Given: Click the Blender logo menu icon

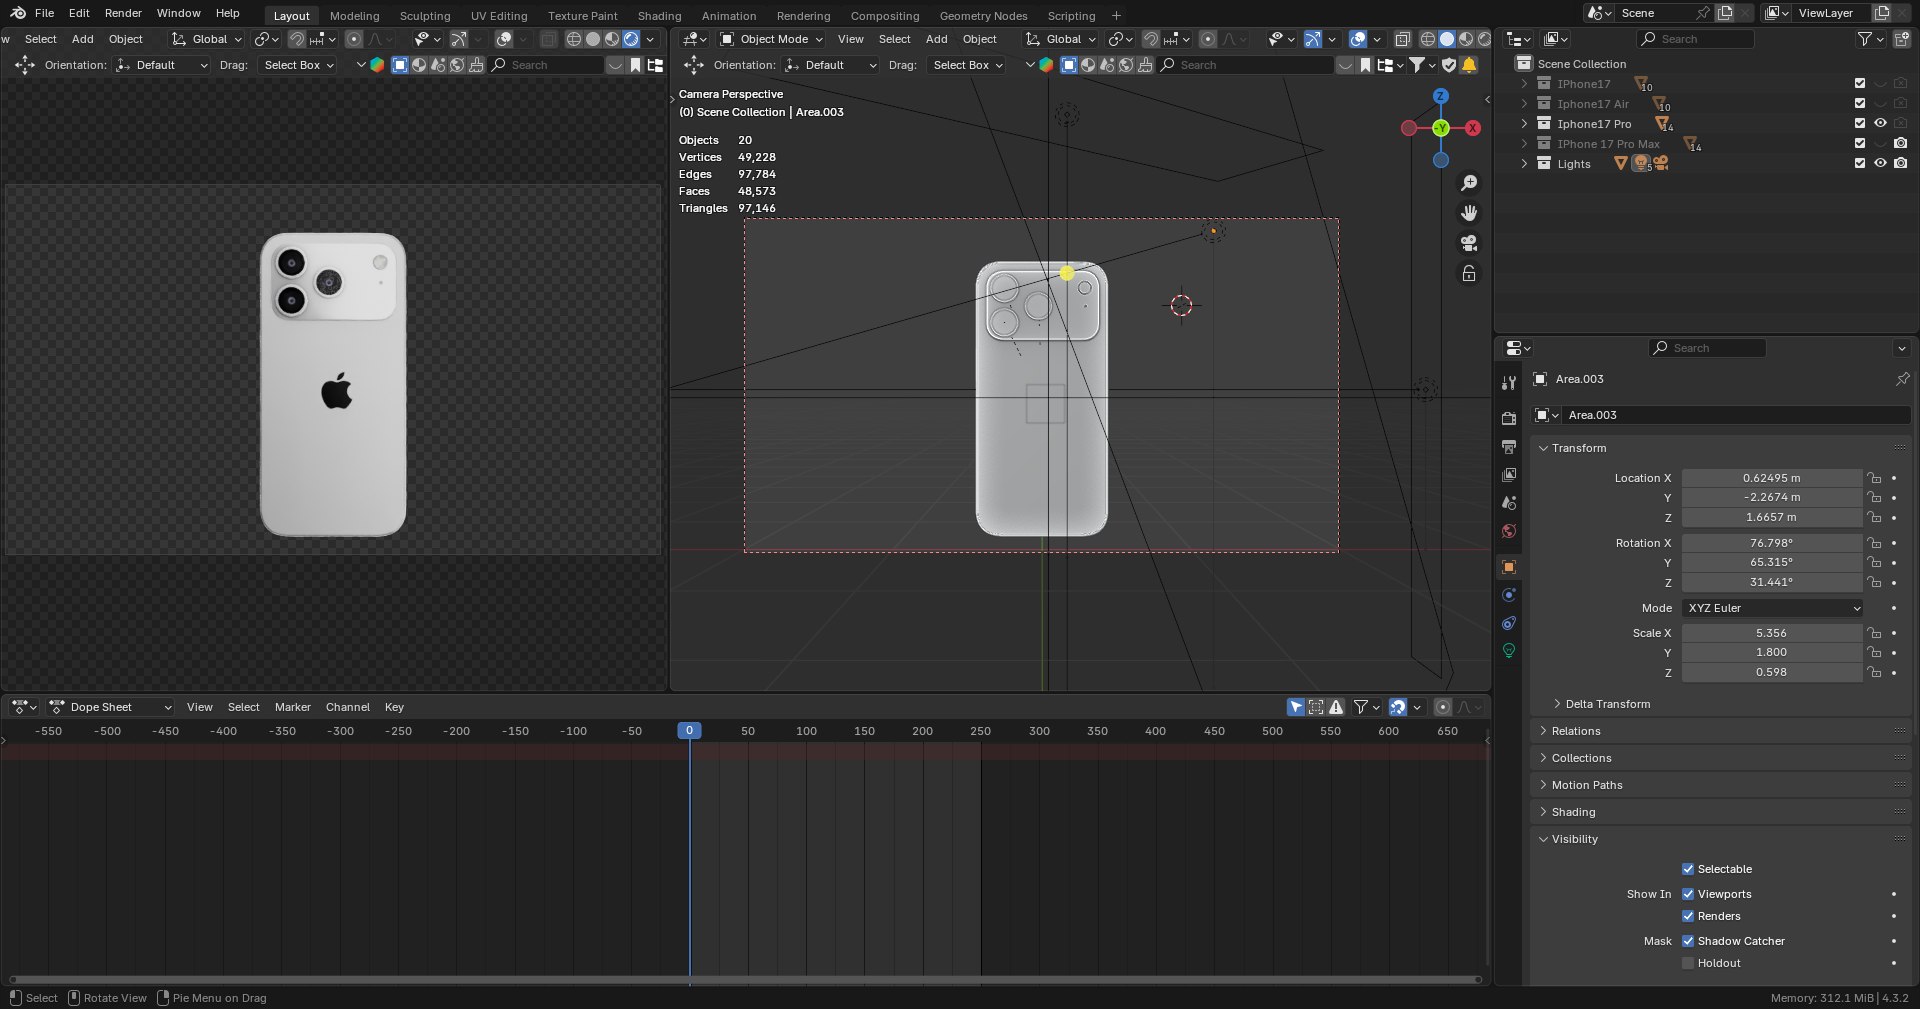Looking at the screenshot, I should click(x=18, y=13).
